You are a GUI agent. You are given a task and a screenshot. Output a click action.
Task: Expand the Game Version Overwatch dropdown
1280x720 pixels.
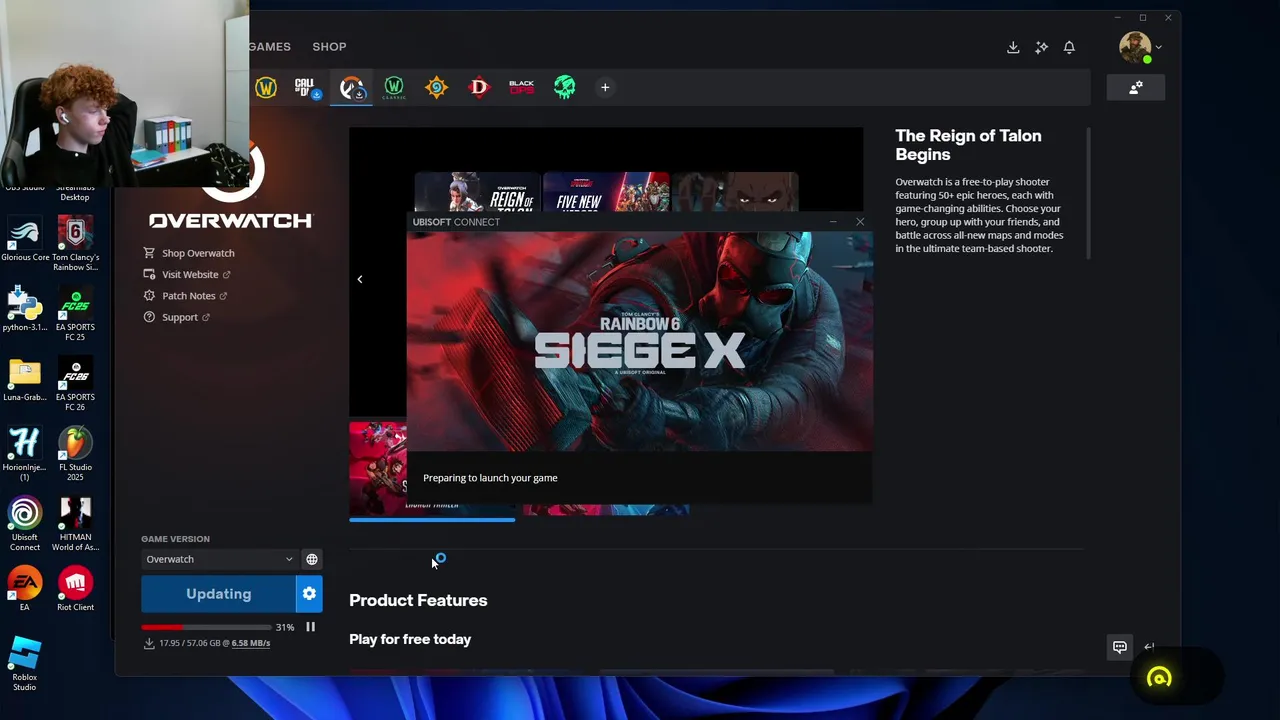[x=219, y=559]
